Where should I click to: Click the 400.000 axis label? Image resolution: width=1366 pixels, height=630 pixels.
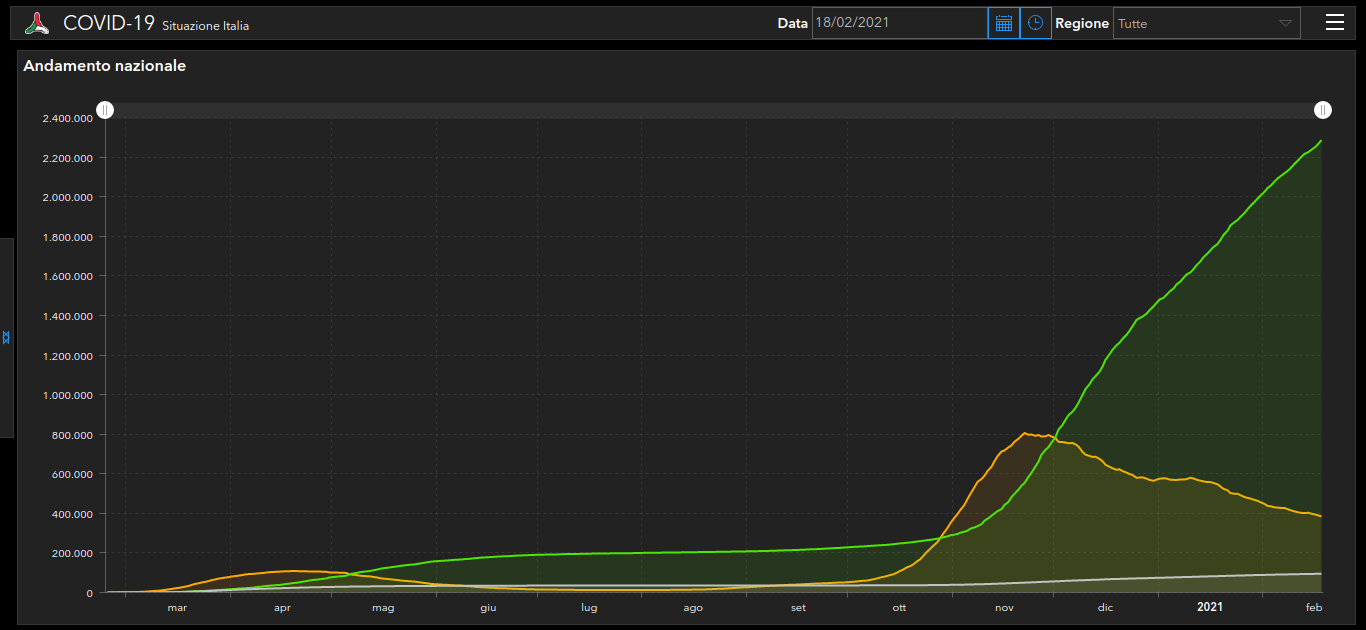pyautogui.click(x=74, y=514)
